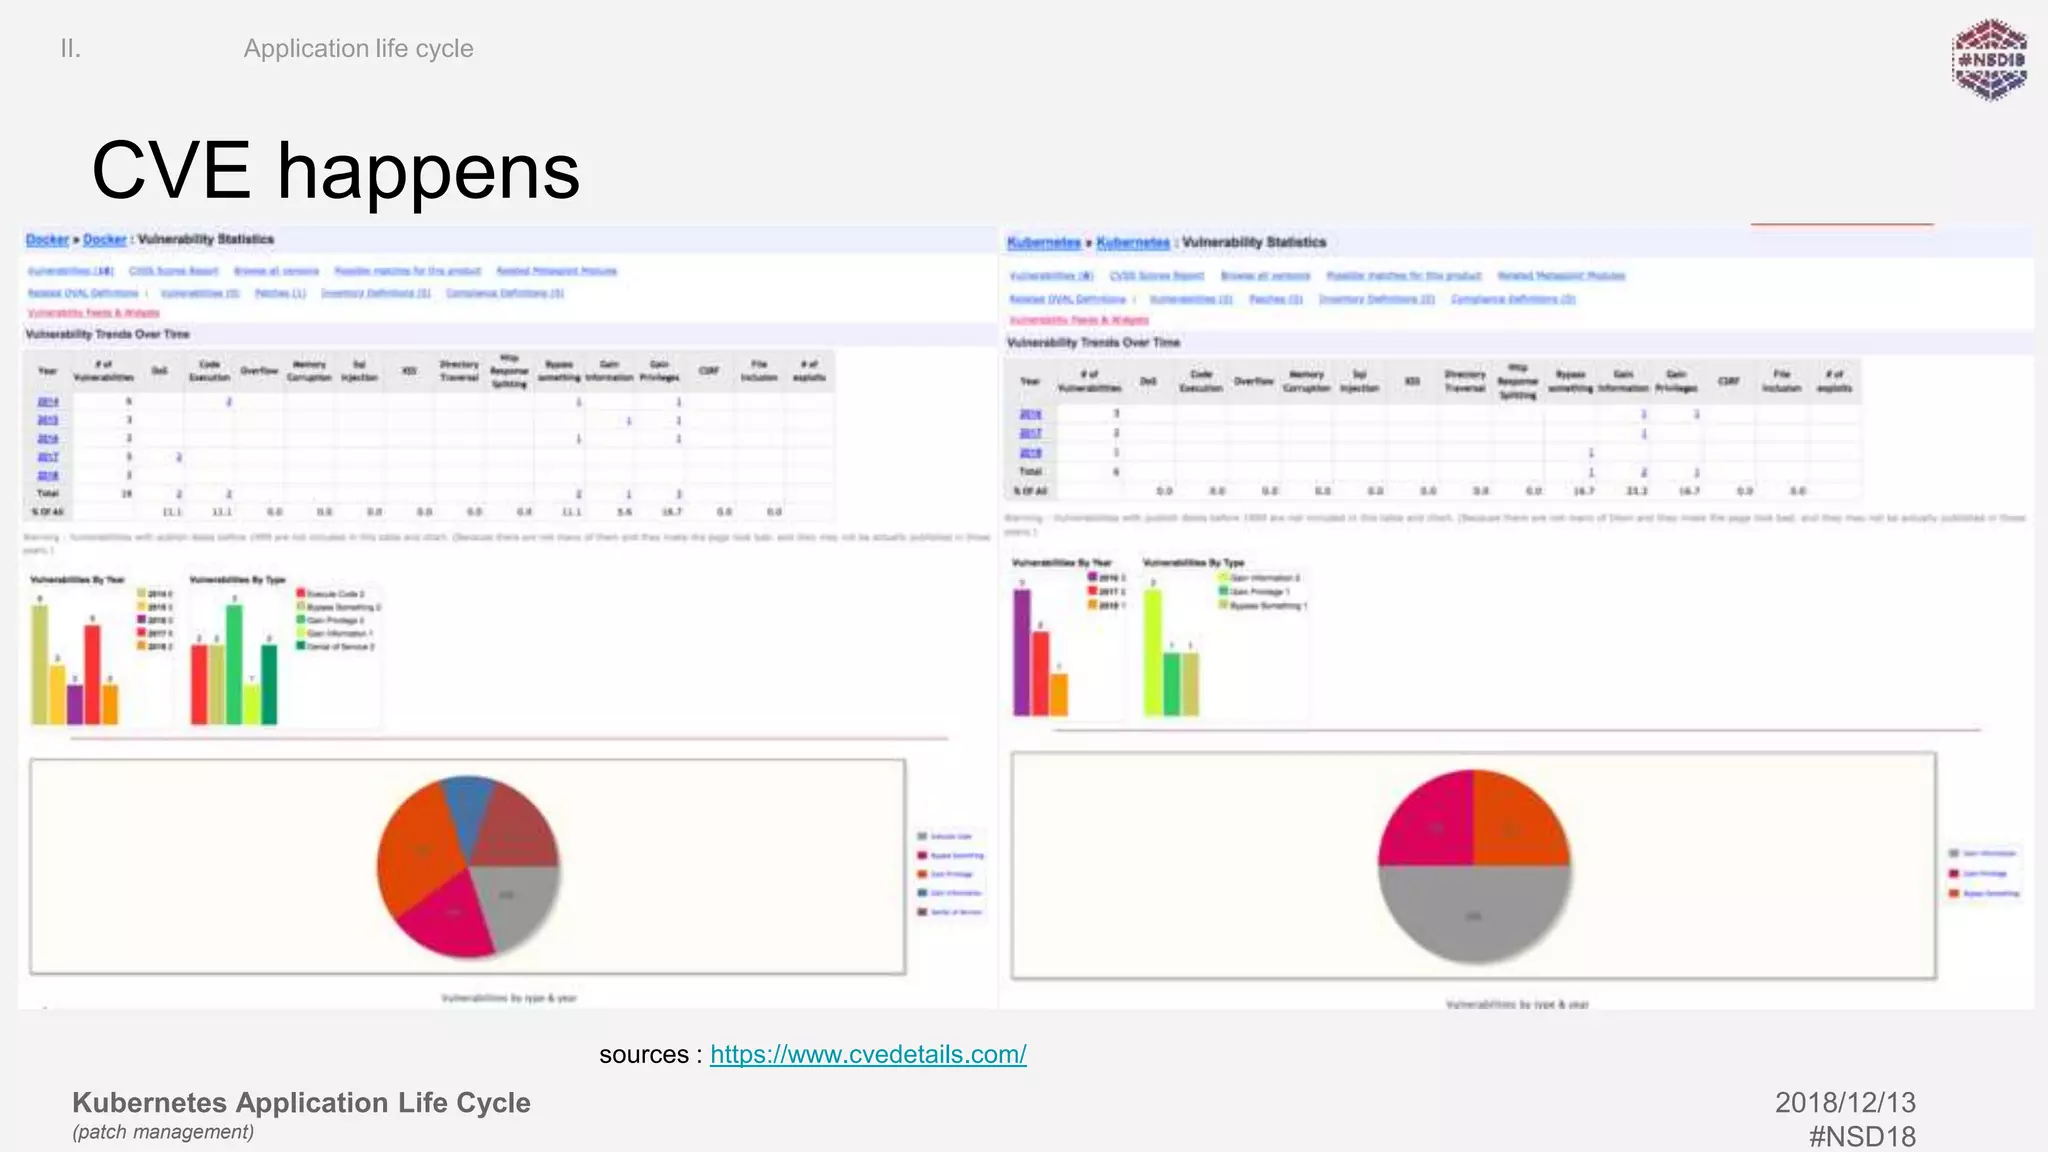
Task: Open Kubernetes Related Metasploit Modules link
Action: click(1561, 276)
